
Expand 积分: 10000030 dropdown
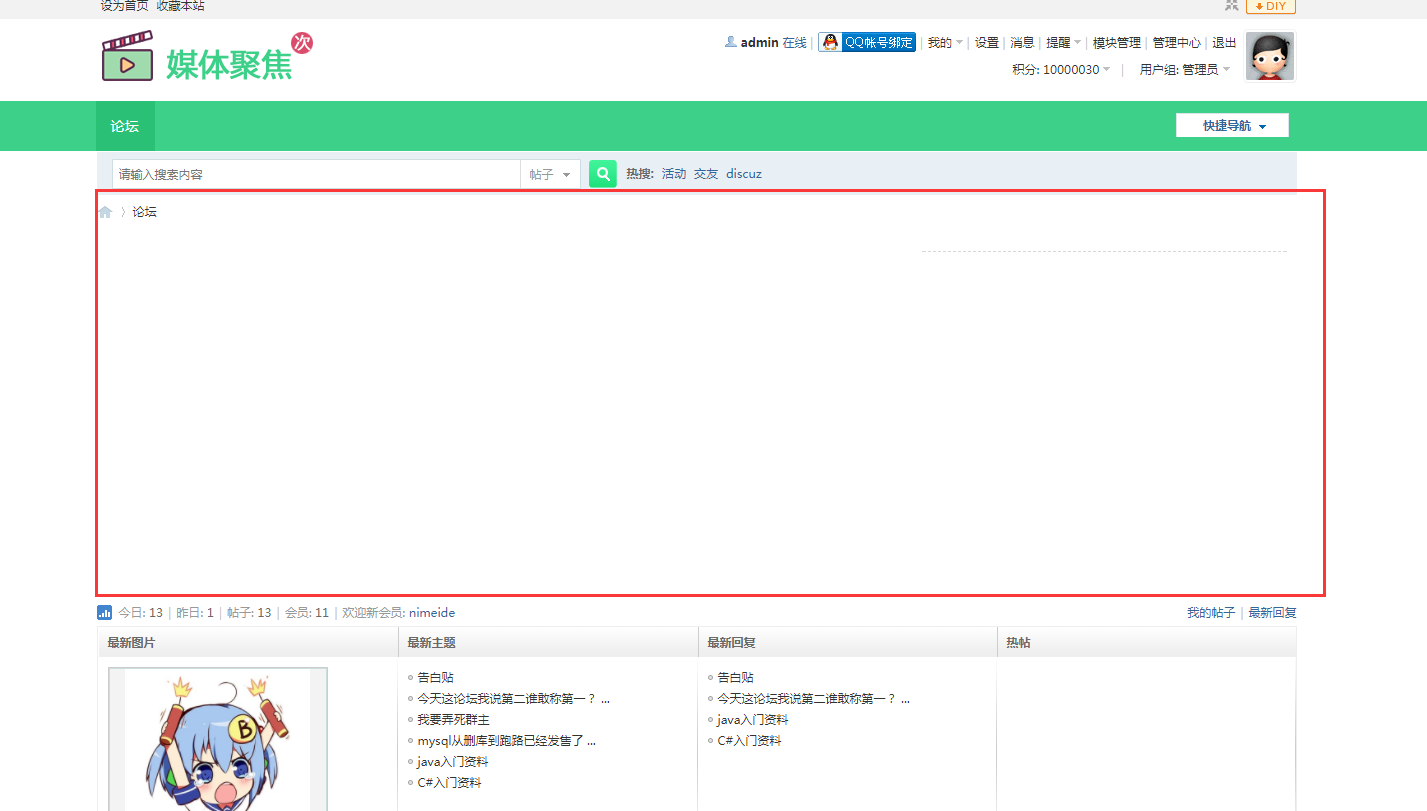point(1061,70)
